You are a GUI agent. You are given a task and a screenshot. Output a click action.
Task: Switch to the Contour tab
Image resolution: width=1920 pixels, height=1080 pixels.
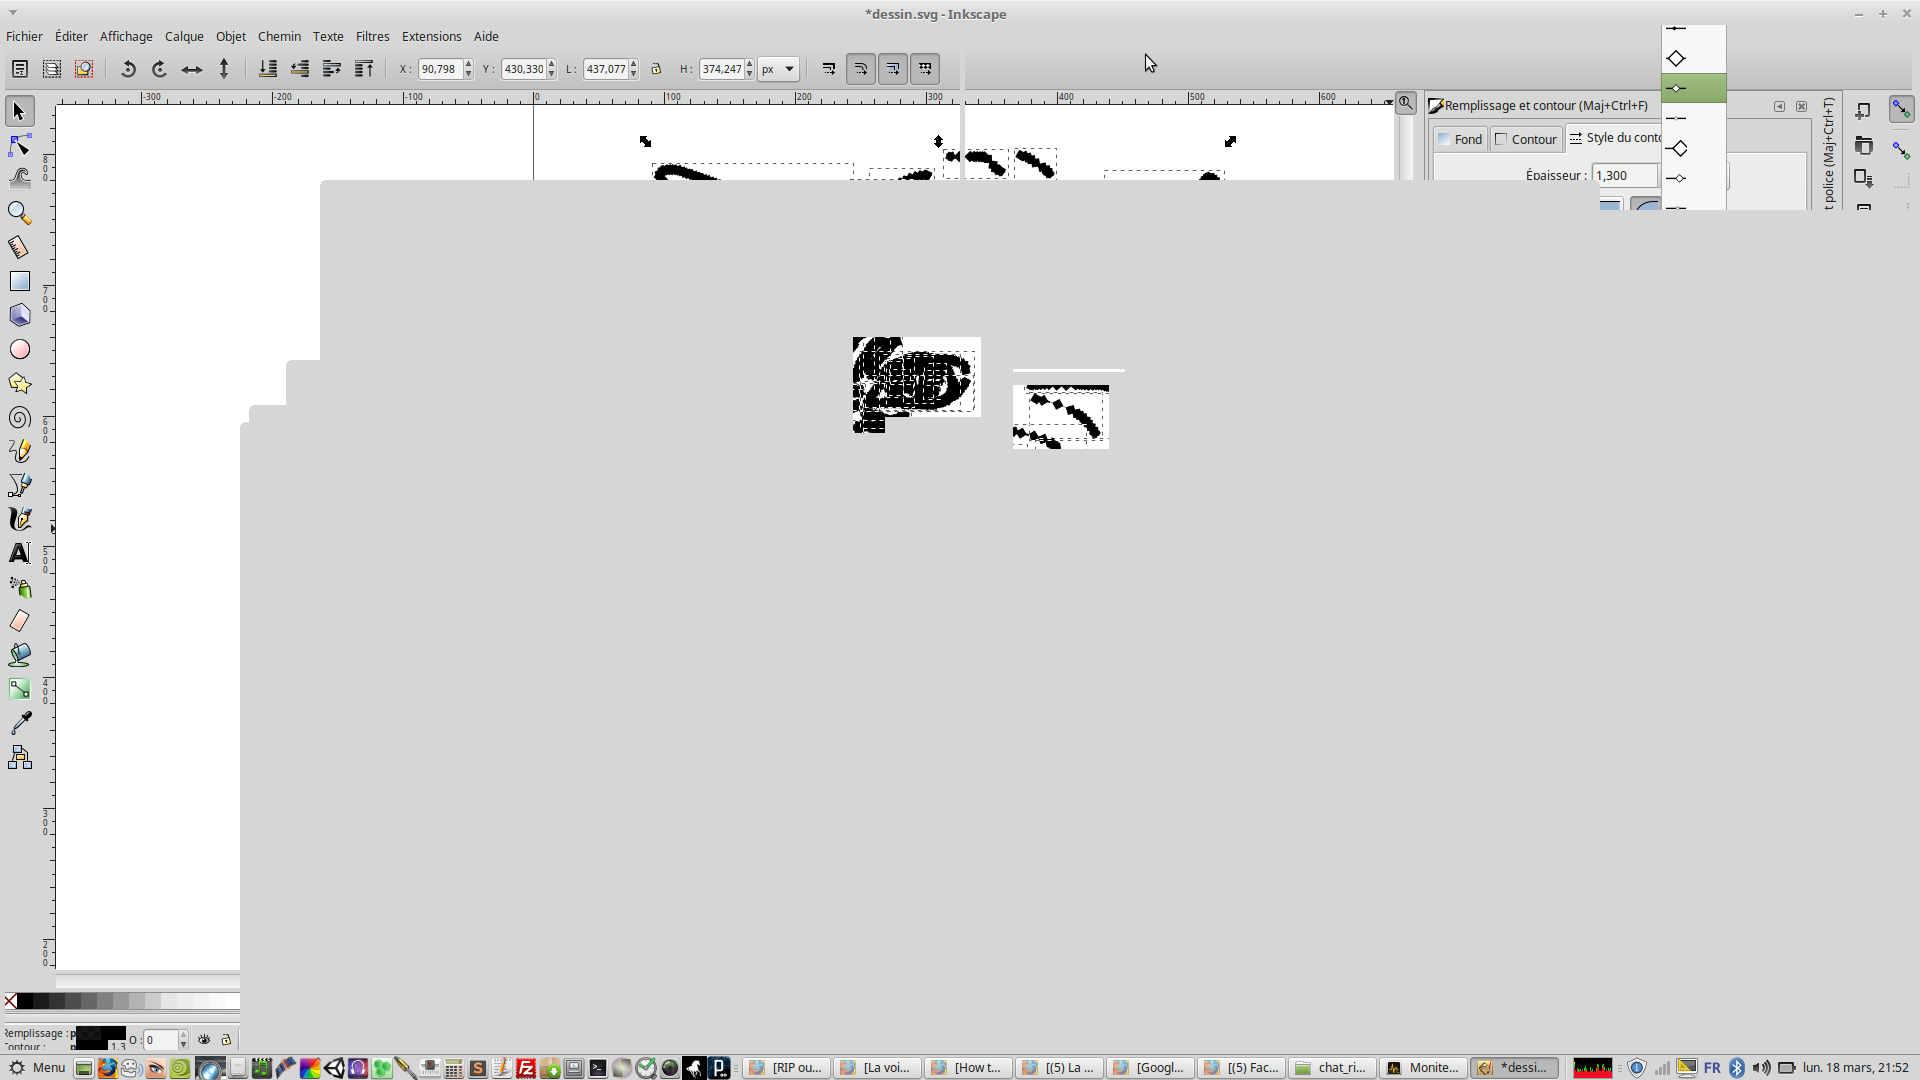click(x=1526, y=139)
